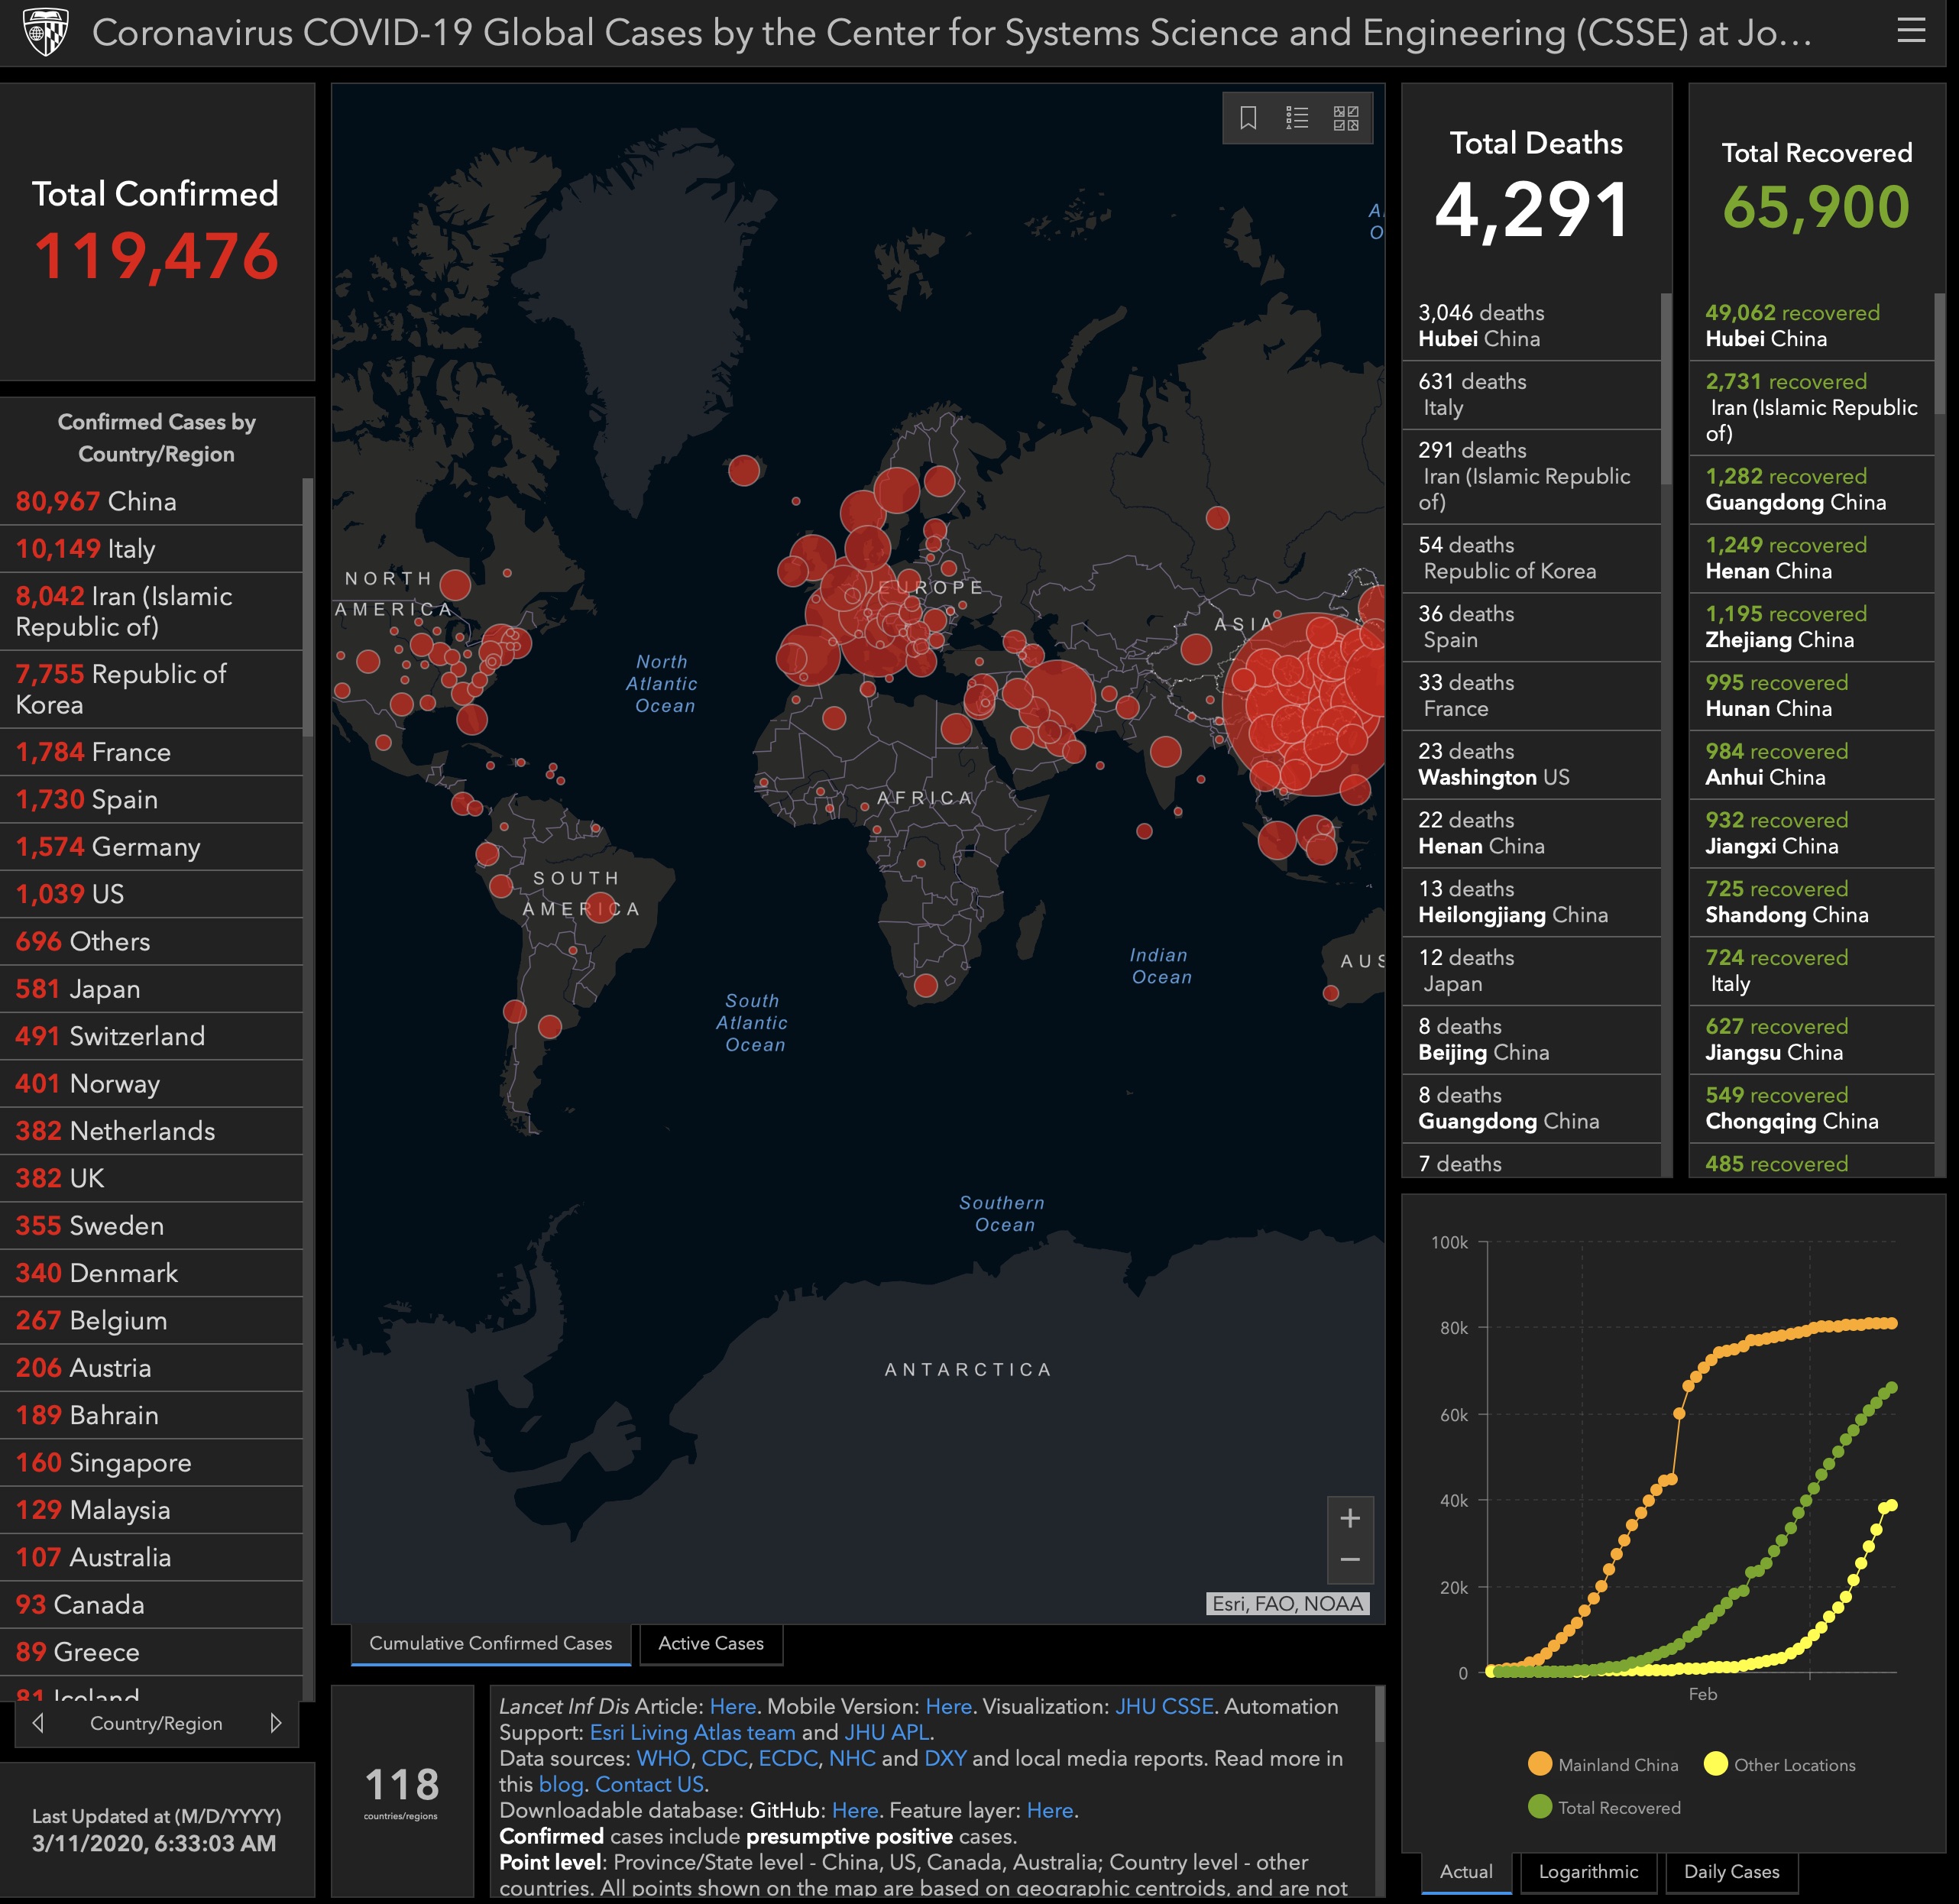Image resolution: width=1959 pixels, height=1904 pixels.
Task: Select the Daily Cases chart tab
Action: [x=1731, y=1872]
